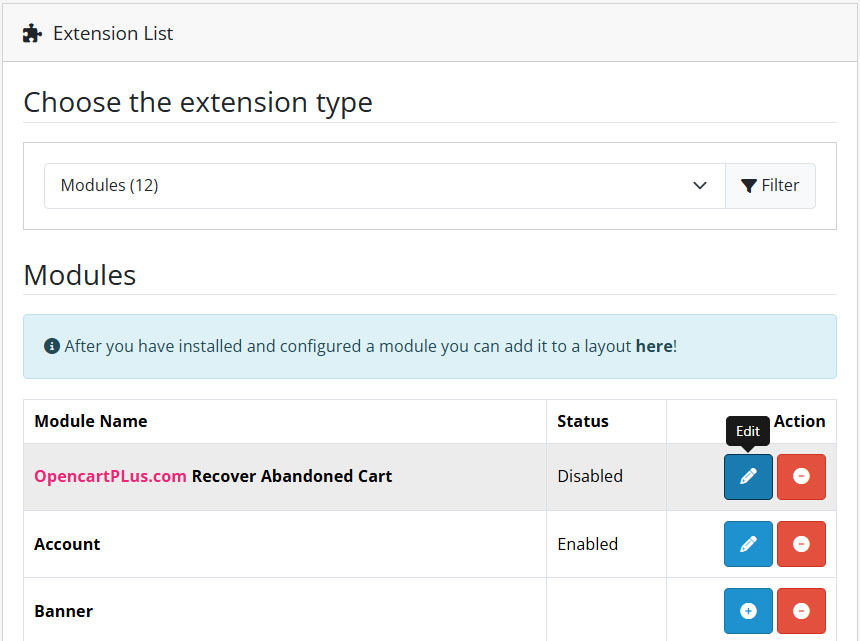Uninstall the Account module
The height and width of the screenshot is (641, 860).
(x=801, y=544)
